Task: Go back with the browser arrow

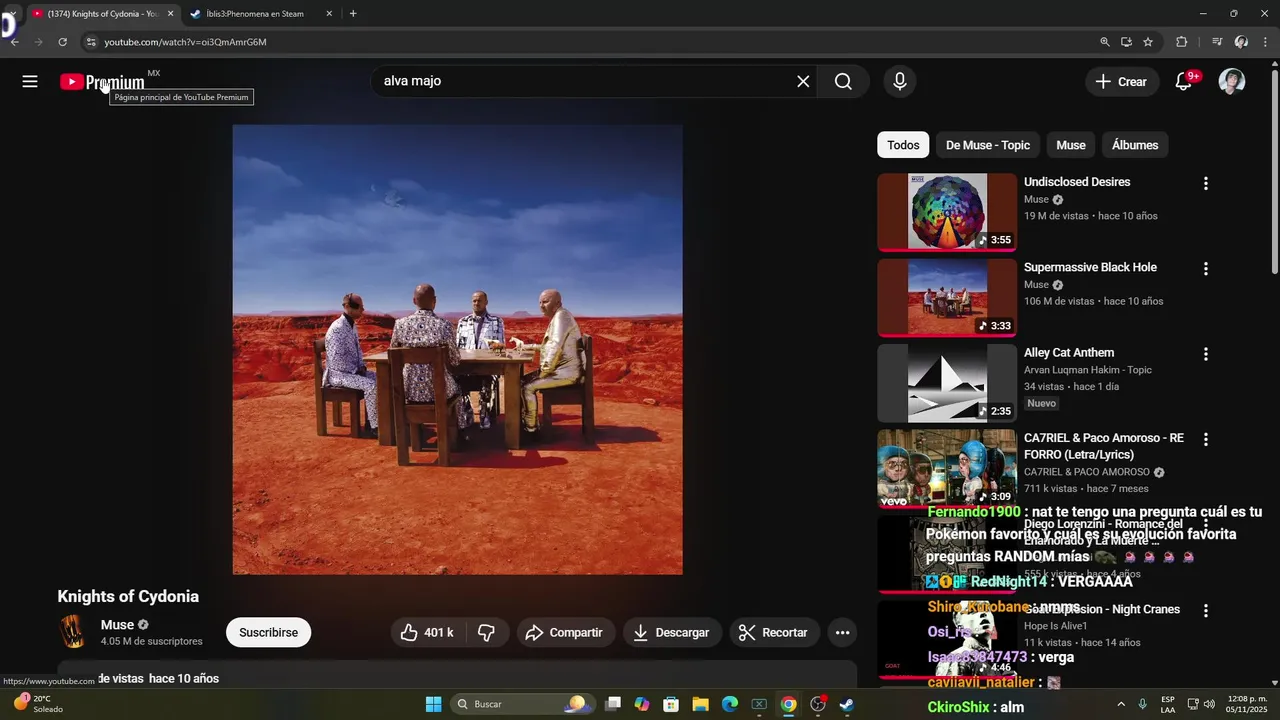Action: tap(14, 42)
